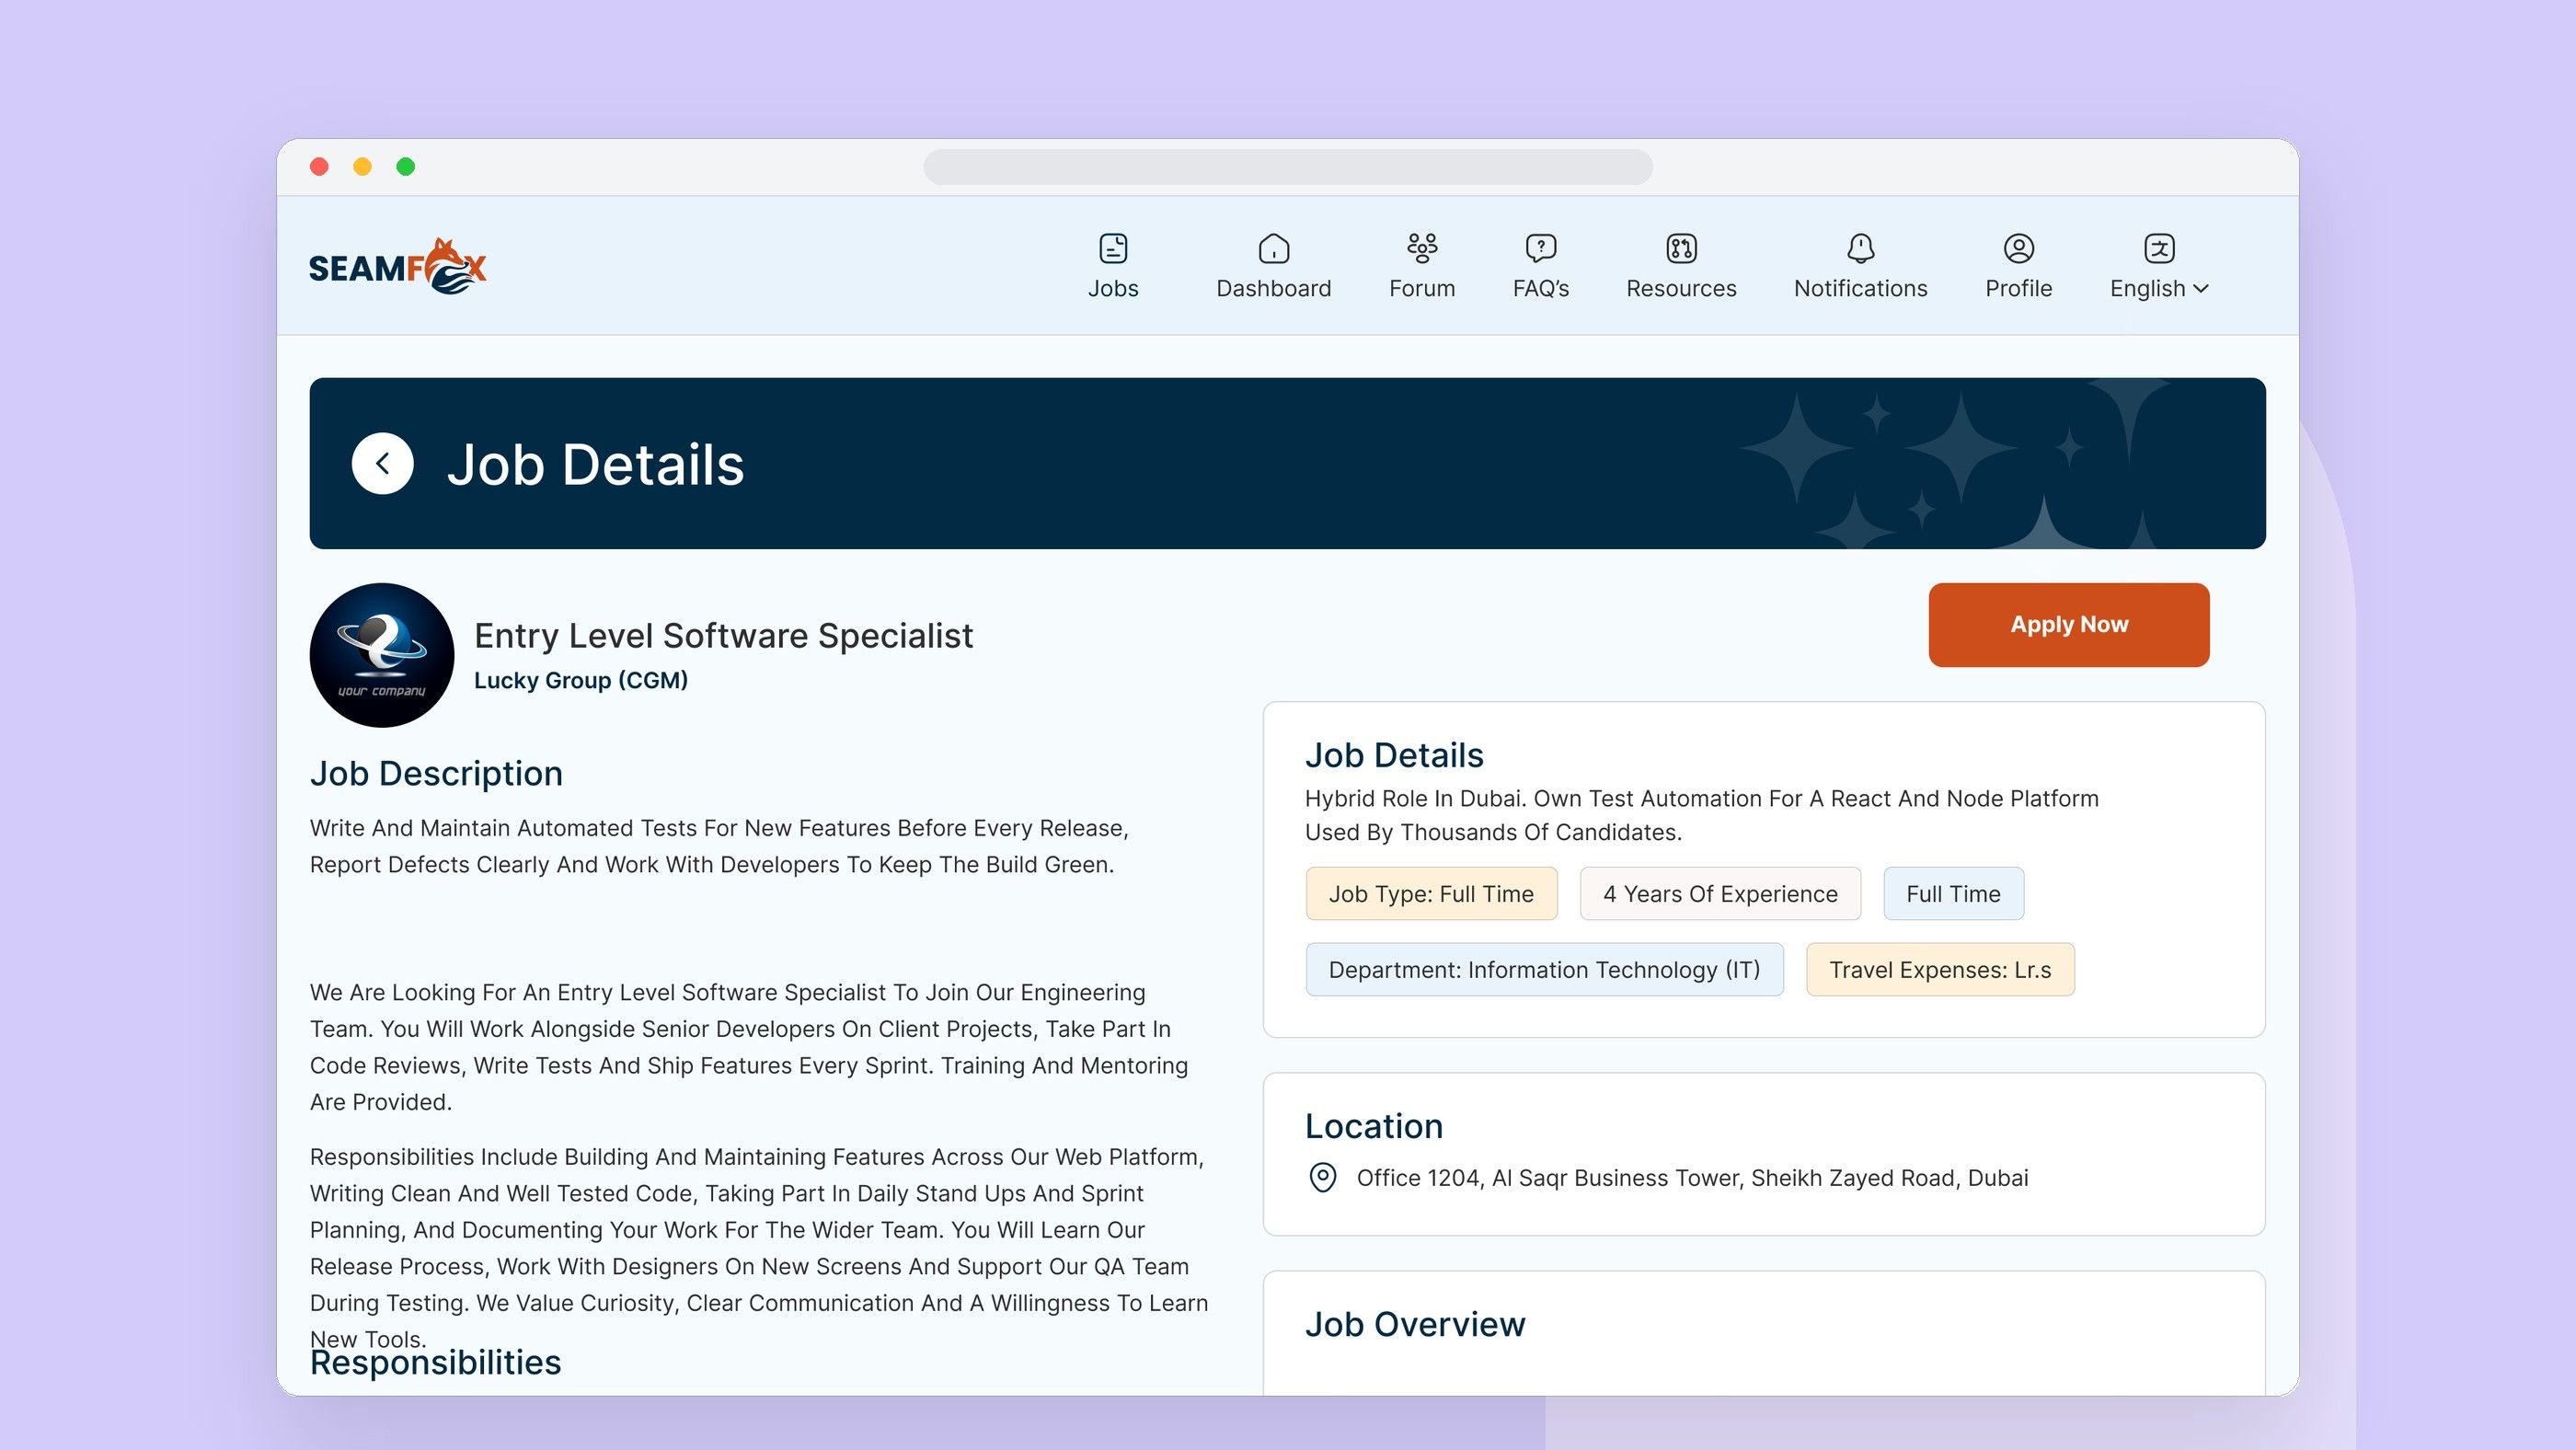Click the Location card heading
This screenshot has width=2576, height=1450.
pyautogui.click(x=1373, y=1126)
